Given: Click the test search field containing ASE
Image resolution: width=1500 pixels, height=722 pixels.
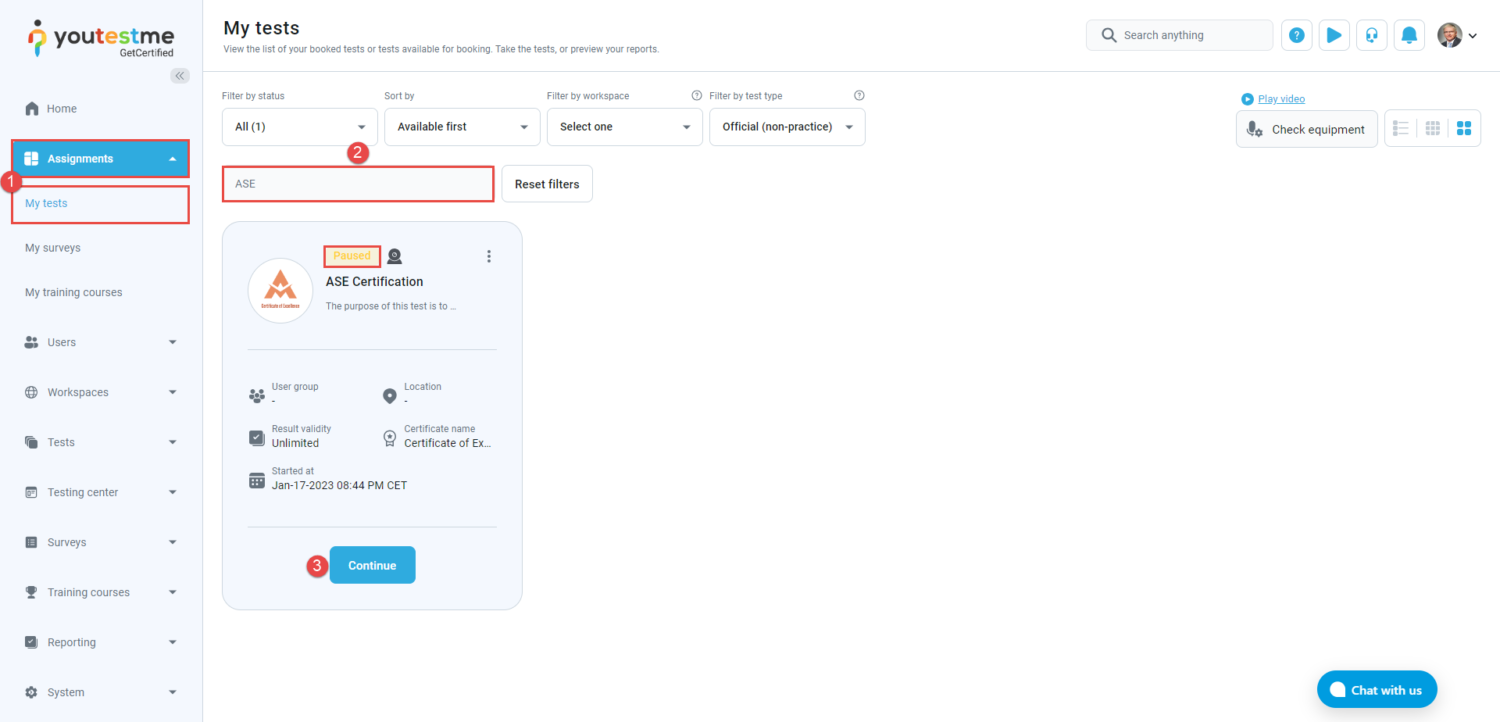Looking at the screenshot, I should 358,184.
